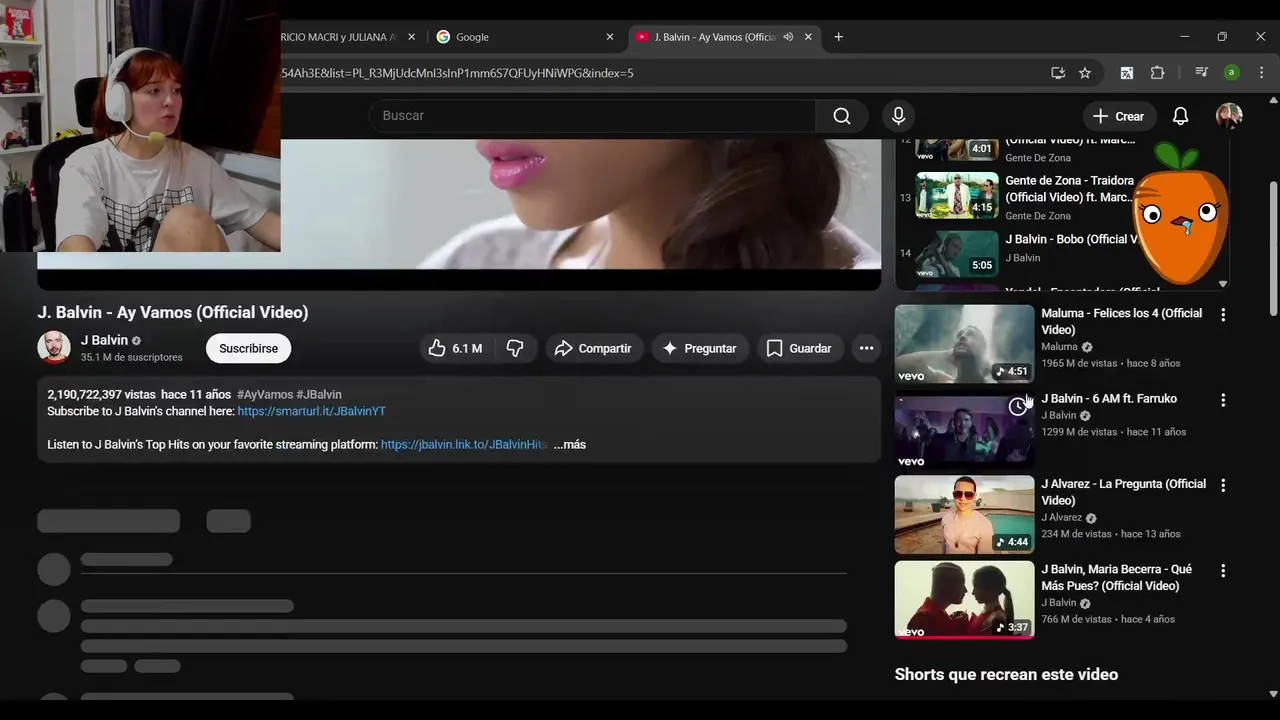Add 6 AM to Watch Later clock icon
The width and height of the screenshot is (1280, 720).
click(1017, 406)
